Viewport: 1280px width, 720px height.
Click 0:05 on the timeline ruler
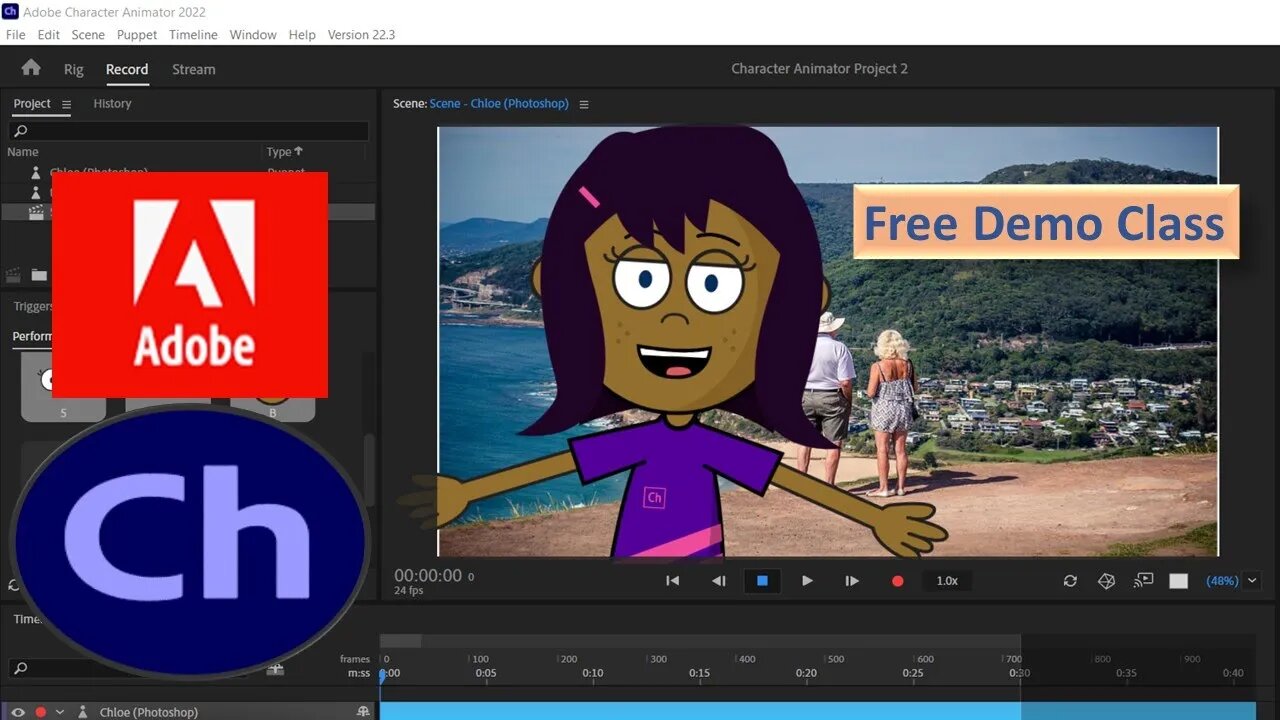pyautogui.click(x=486, y=673)
